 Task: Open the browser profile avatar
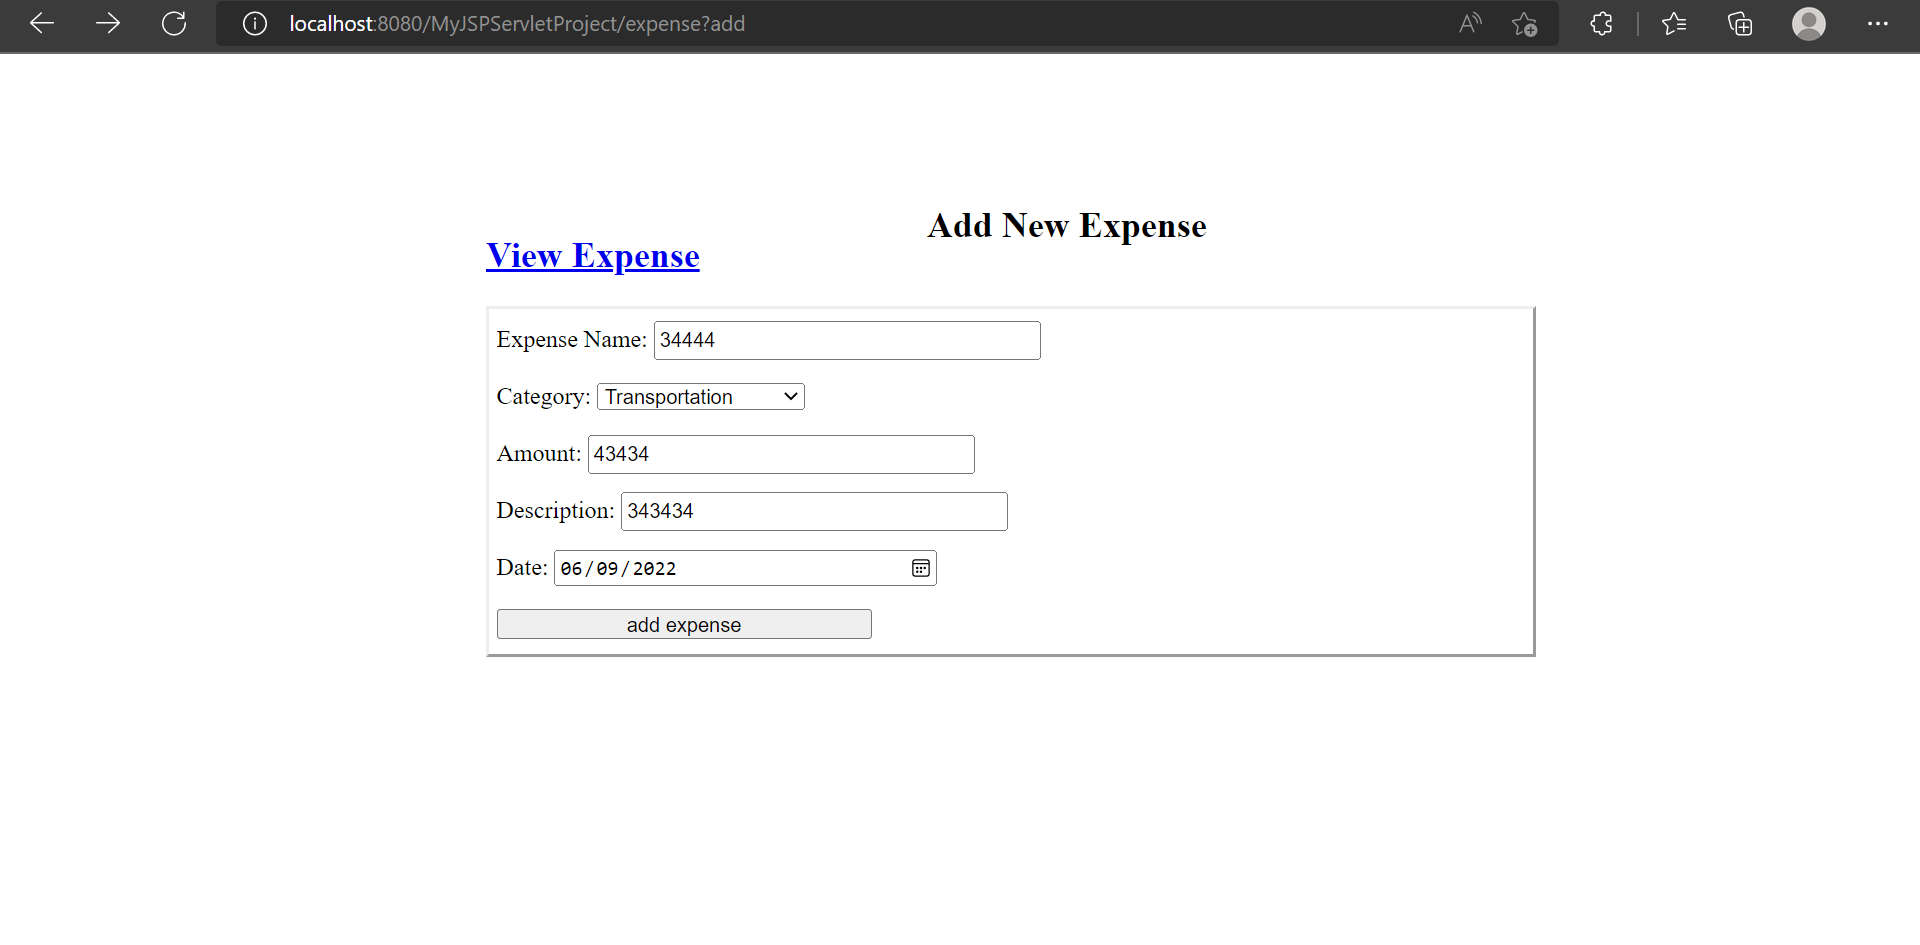pos(1810,23)
